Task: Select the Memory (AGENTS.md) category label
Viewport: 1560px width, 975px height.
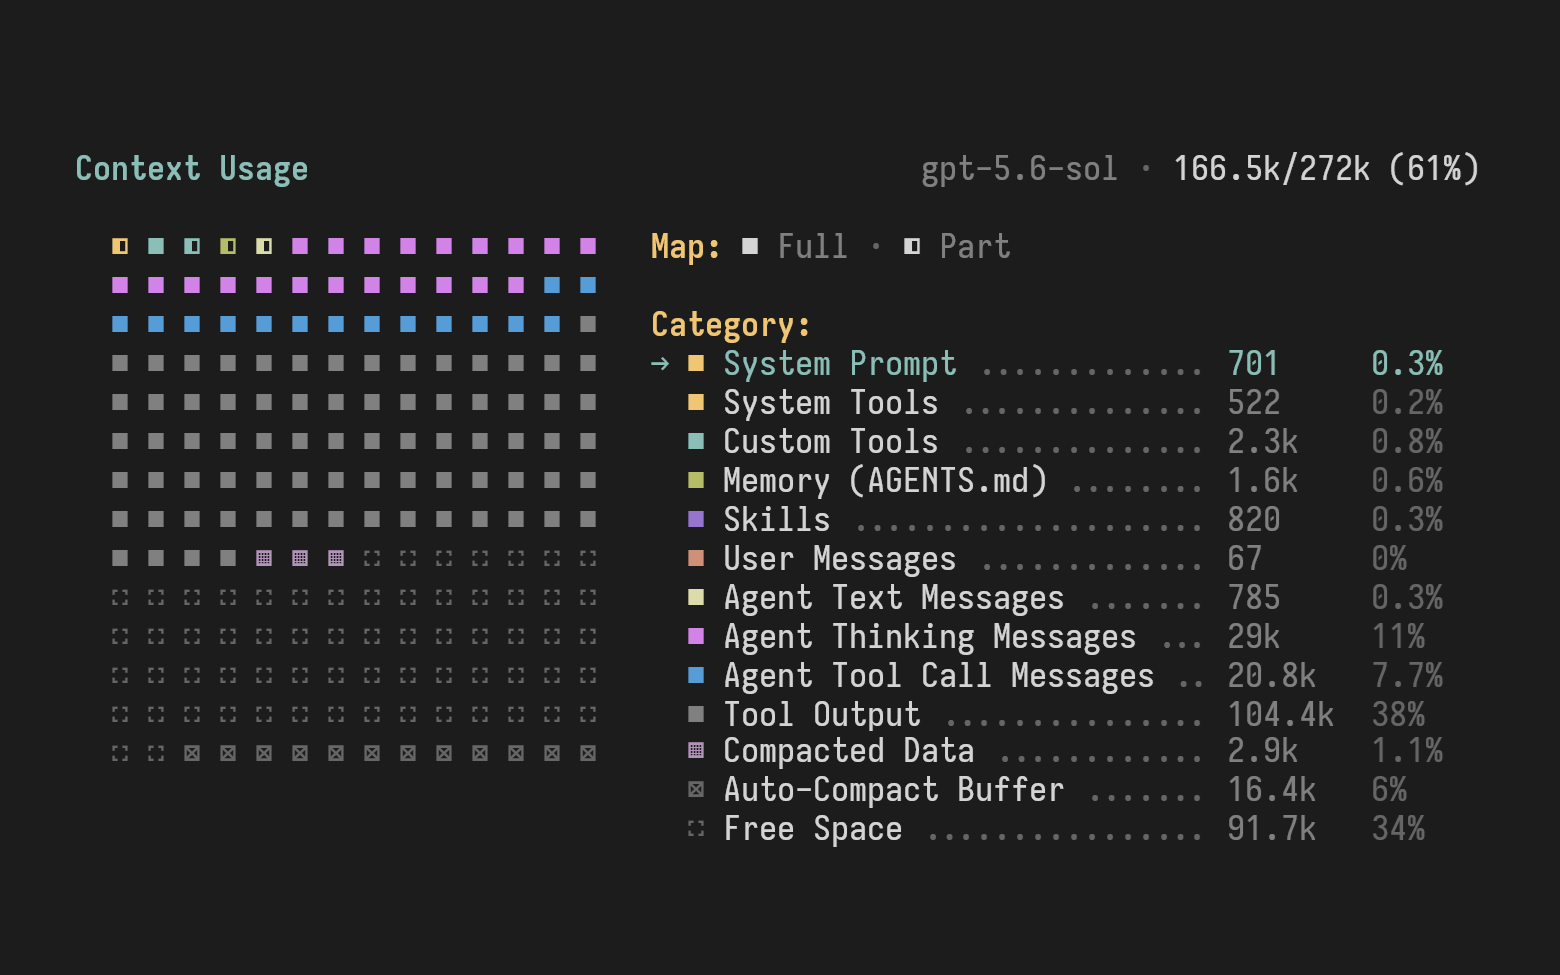Action: (x=885, y=481)
